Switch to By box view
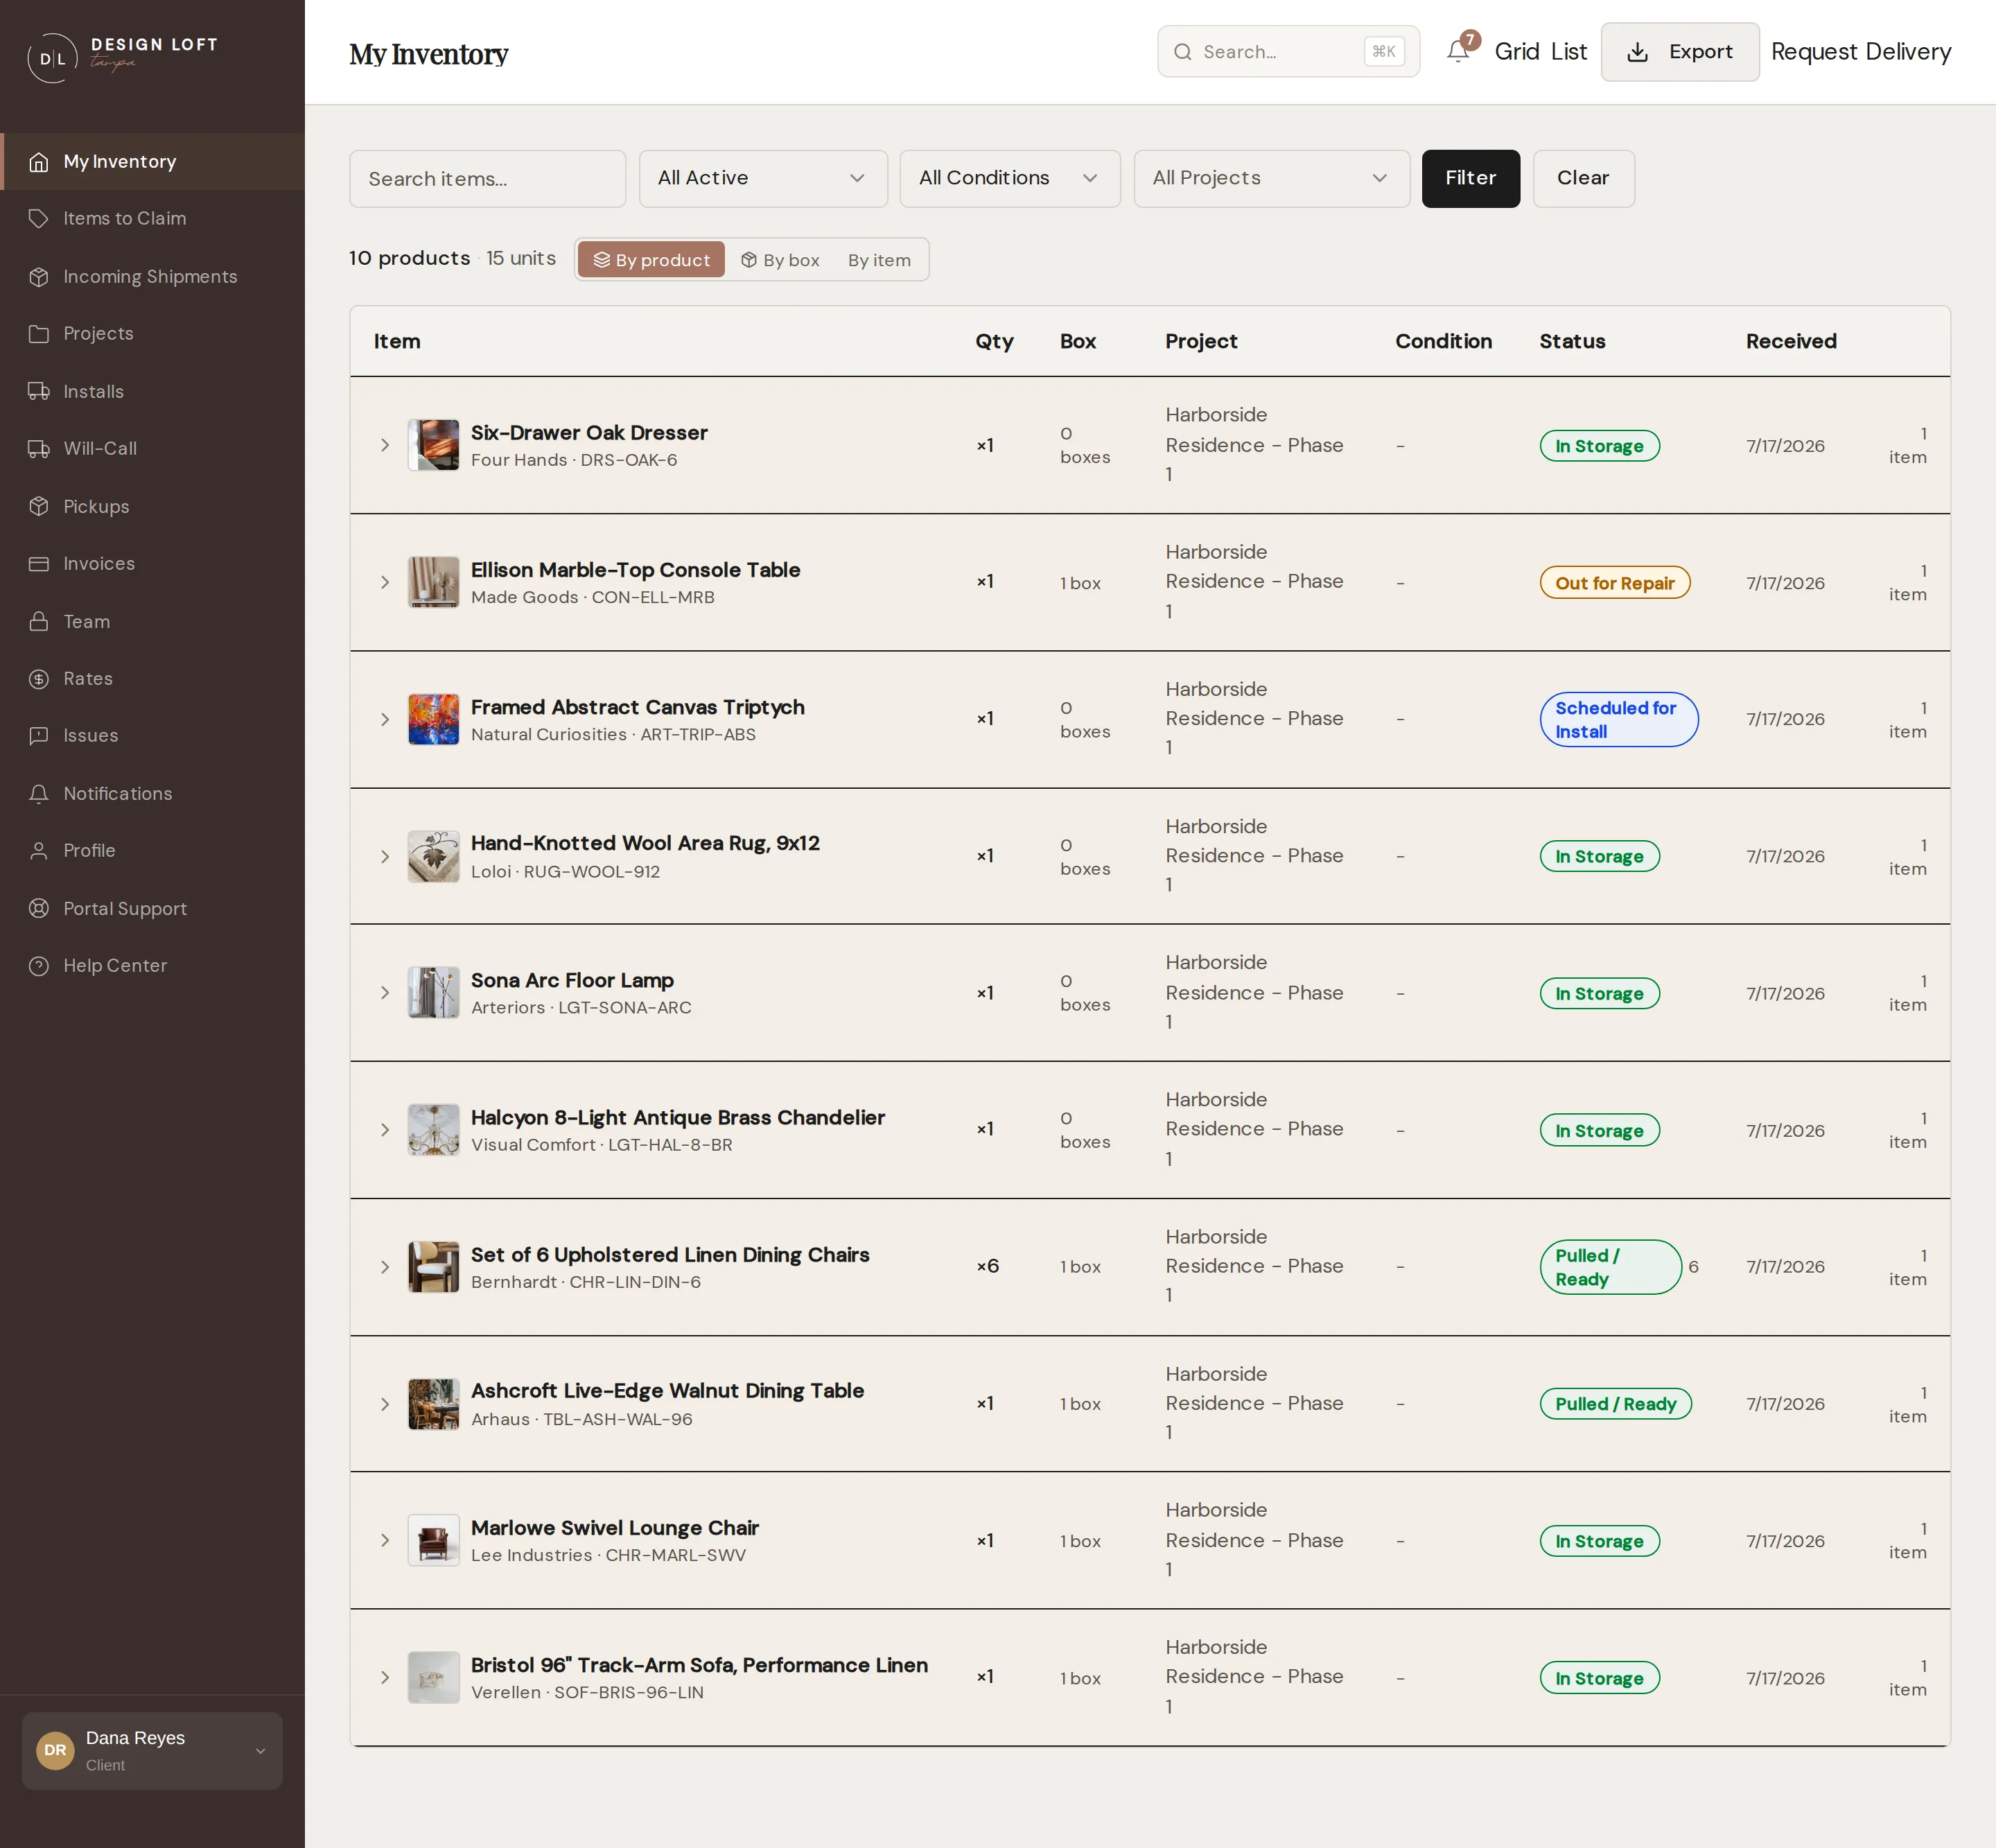 tap(780, 260)
